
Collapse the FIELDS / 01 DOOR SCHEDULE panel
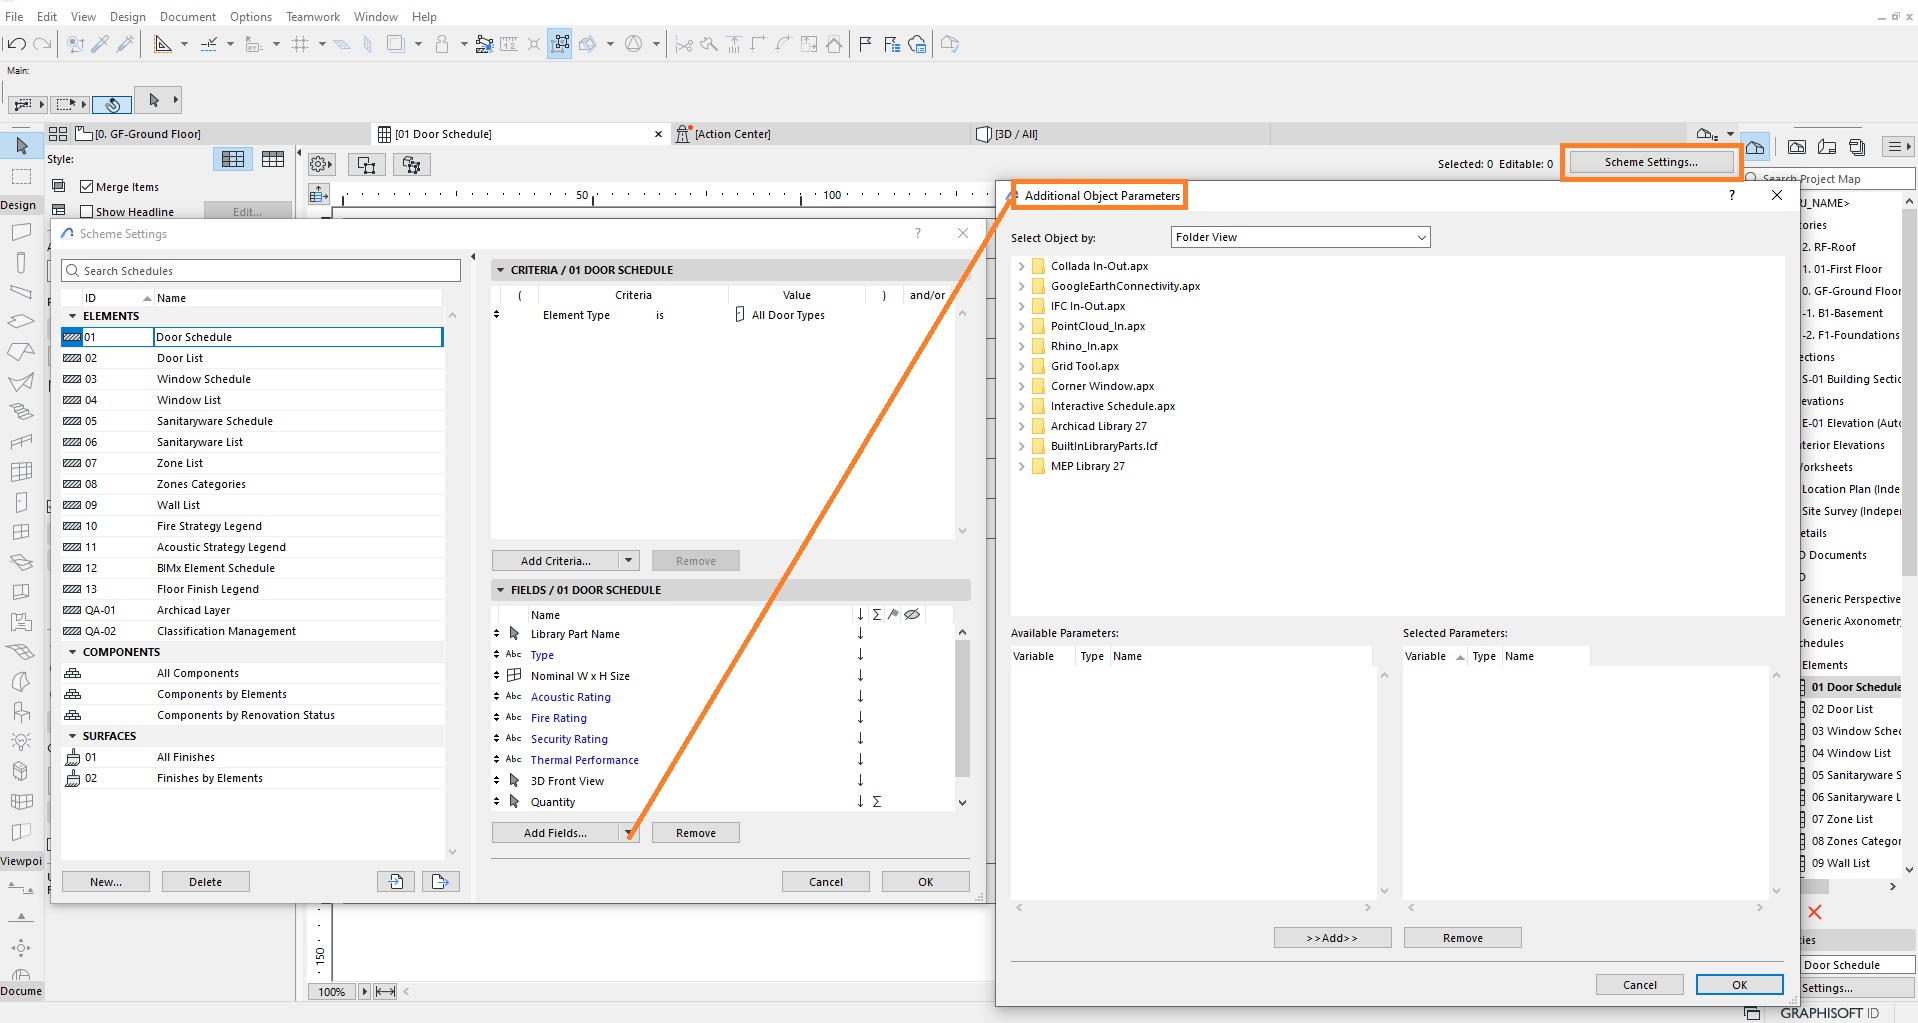click(501, 590)
